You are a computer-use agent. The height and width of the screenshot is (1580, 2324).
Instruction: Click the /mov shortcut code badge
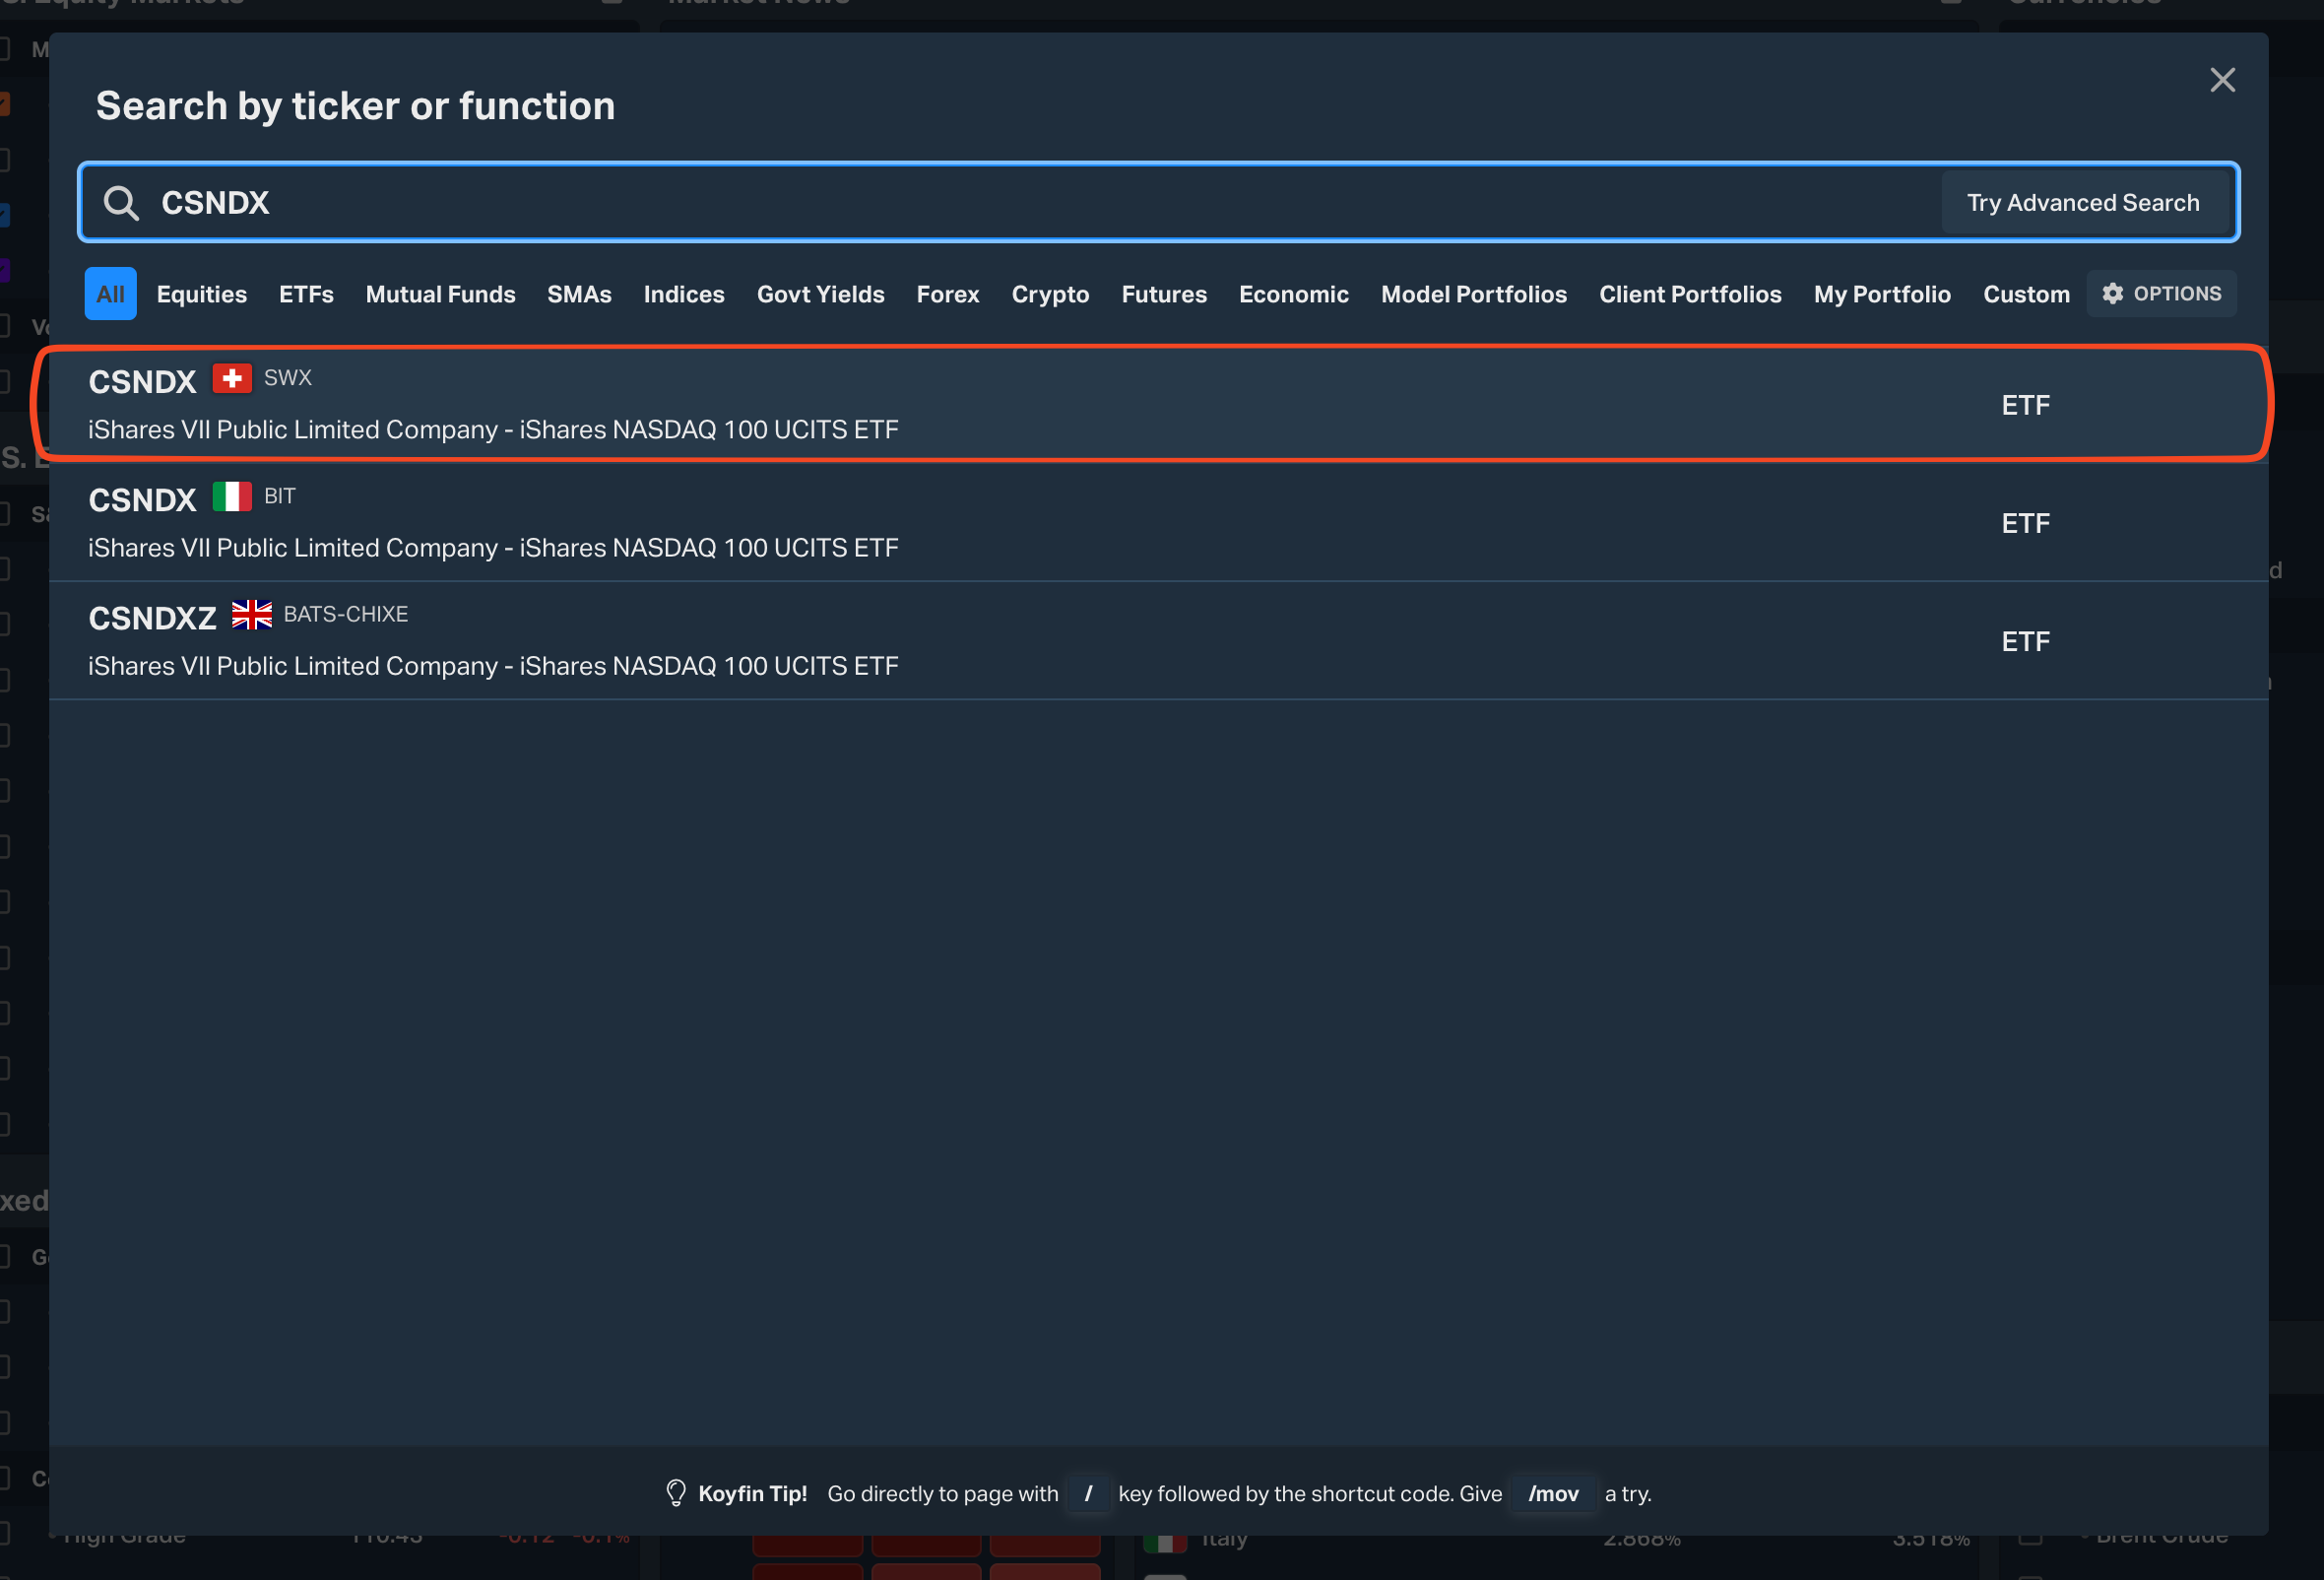click(1553, 1493)
